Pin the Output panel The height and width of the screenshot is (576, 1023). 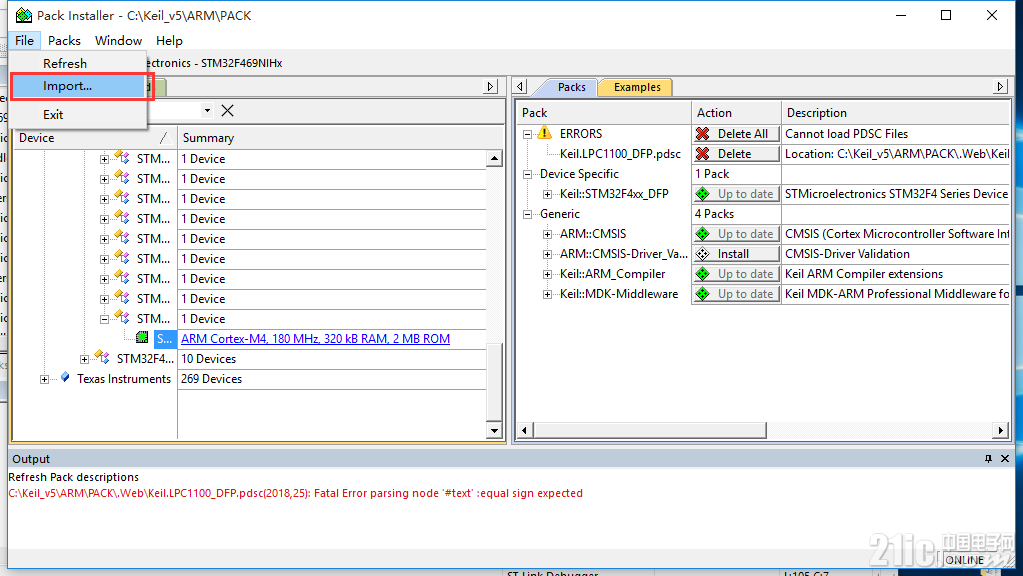[988, 459]
